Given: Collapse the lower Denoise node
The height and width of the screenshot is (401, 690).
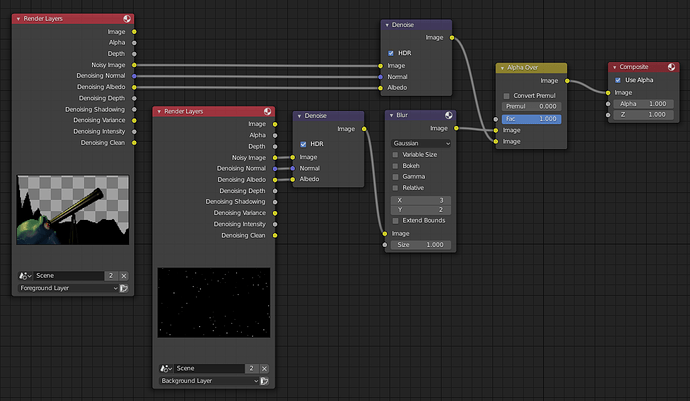Looking at the screenshot, I should 300,116.
